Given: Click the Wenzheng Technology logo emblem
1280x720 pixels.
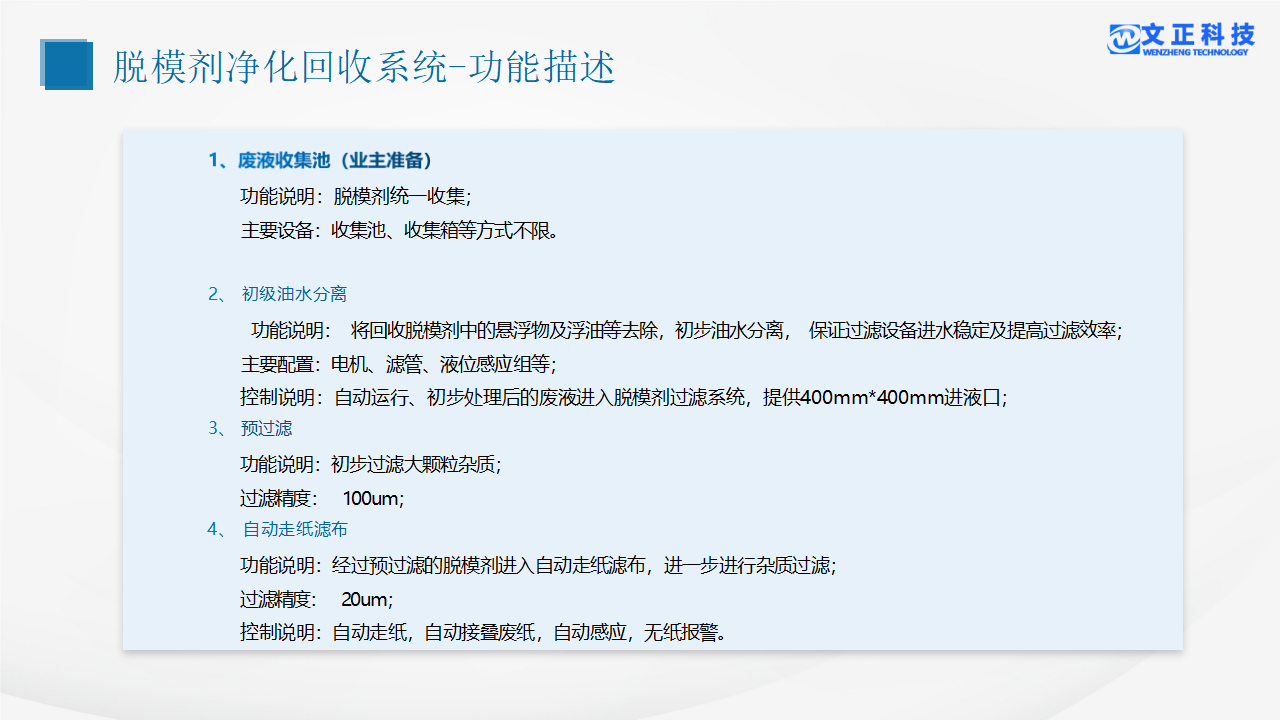Looking at the screenshot, I should pos(1124,38).
